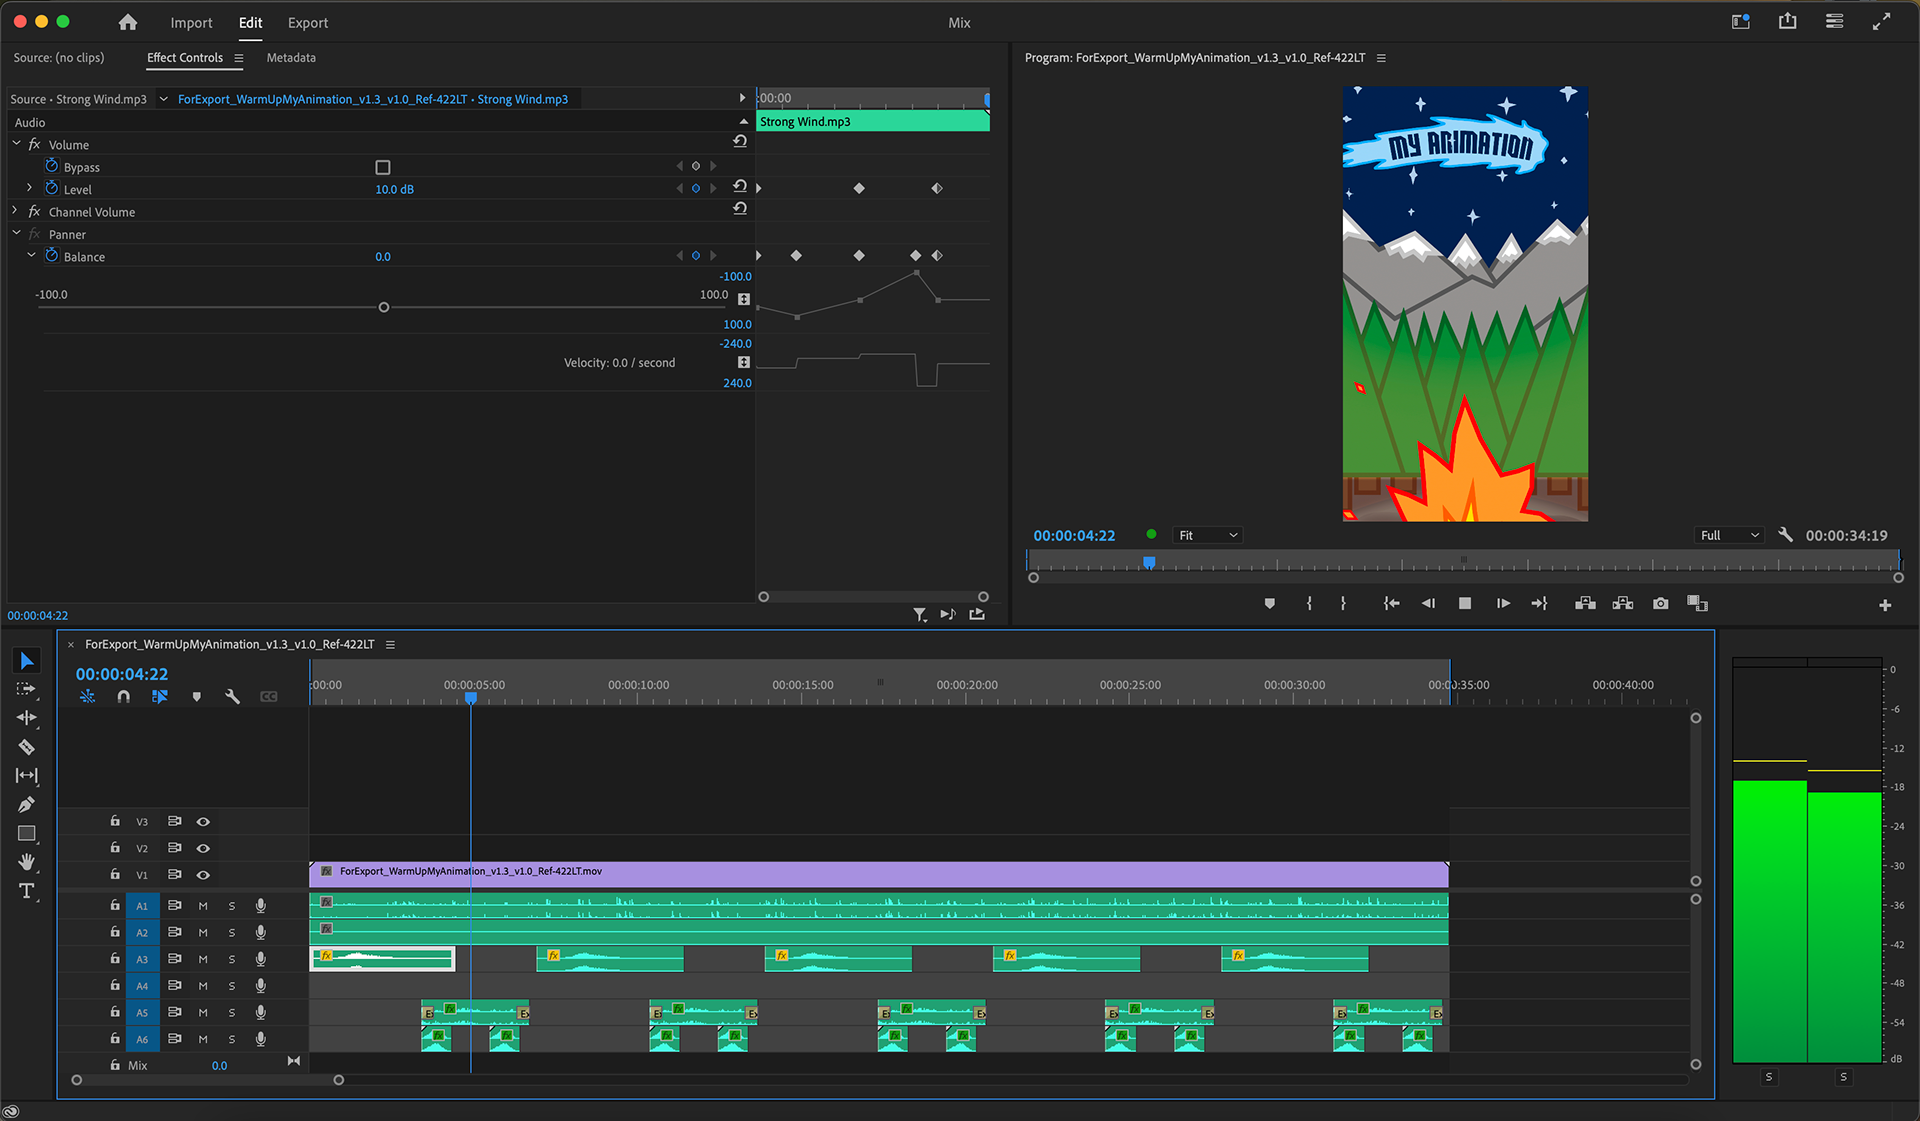Click Export Frame camera icon
Viewport: 1920px width, 1121px height.
click(x=1661, y=604)
